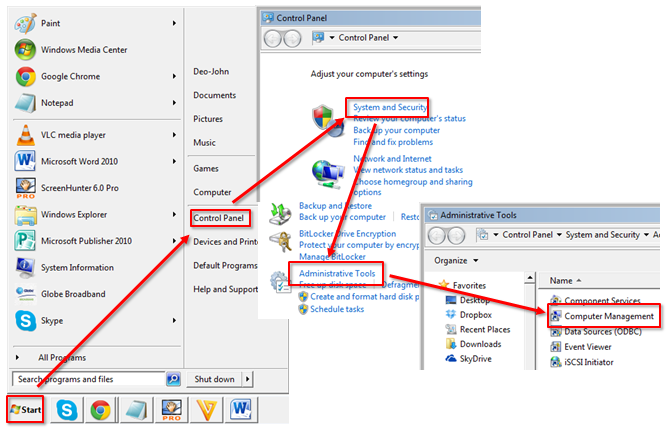Launch Microsoft Publisher 2010 icon
Screen dimensions: 669x428
coord(25,241)
